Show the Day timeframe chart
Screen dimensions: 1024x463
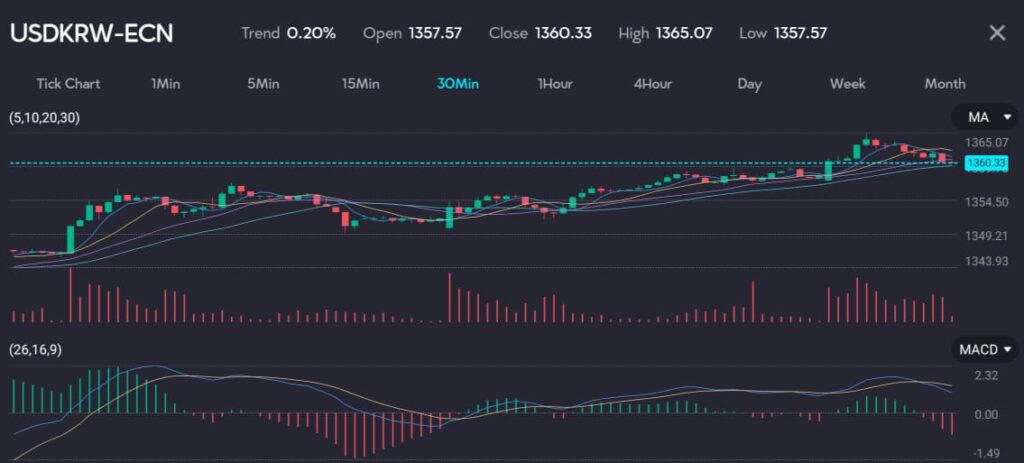coord(750,84)
